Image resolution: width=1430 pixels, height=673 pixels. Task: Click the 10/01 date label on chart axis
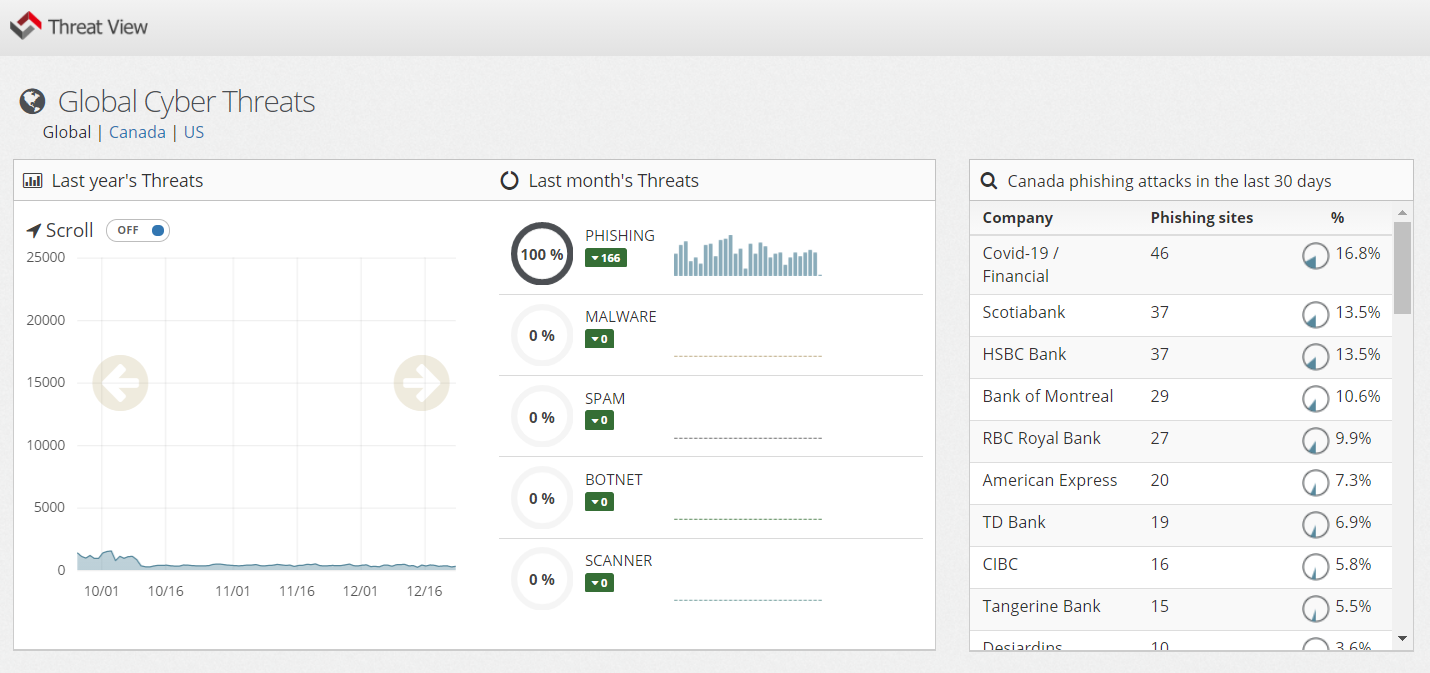tap(102, 591)
